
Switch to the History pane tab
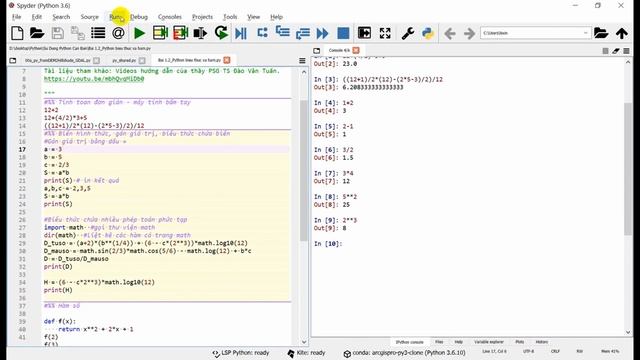tap(542, 342)
